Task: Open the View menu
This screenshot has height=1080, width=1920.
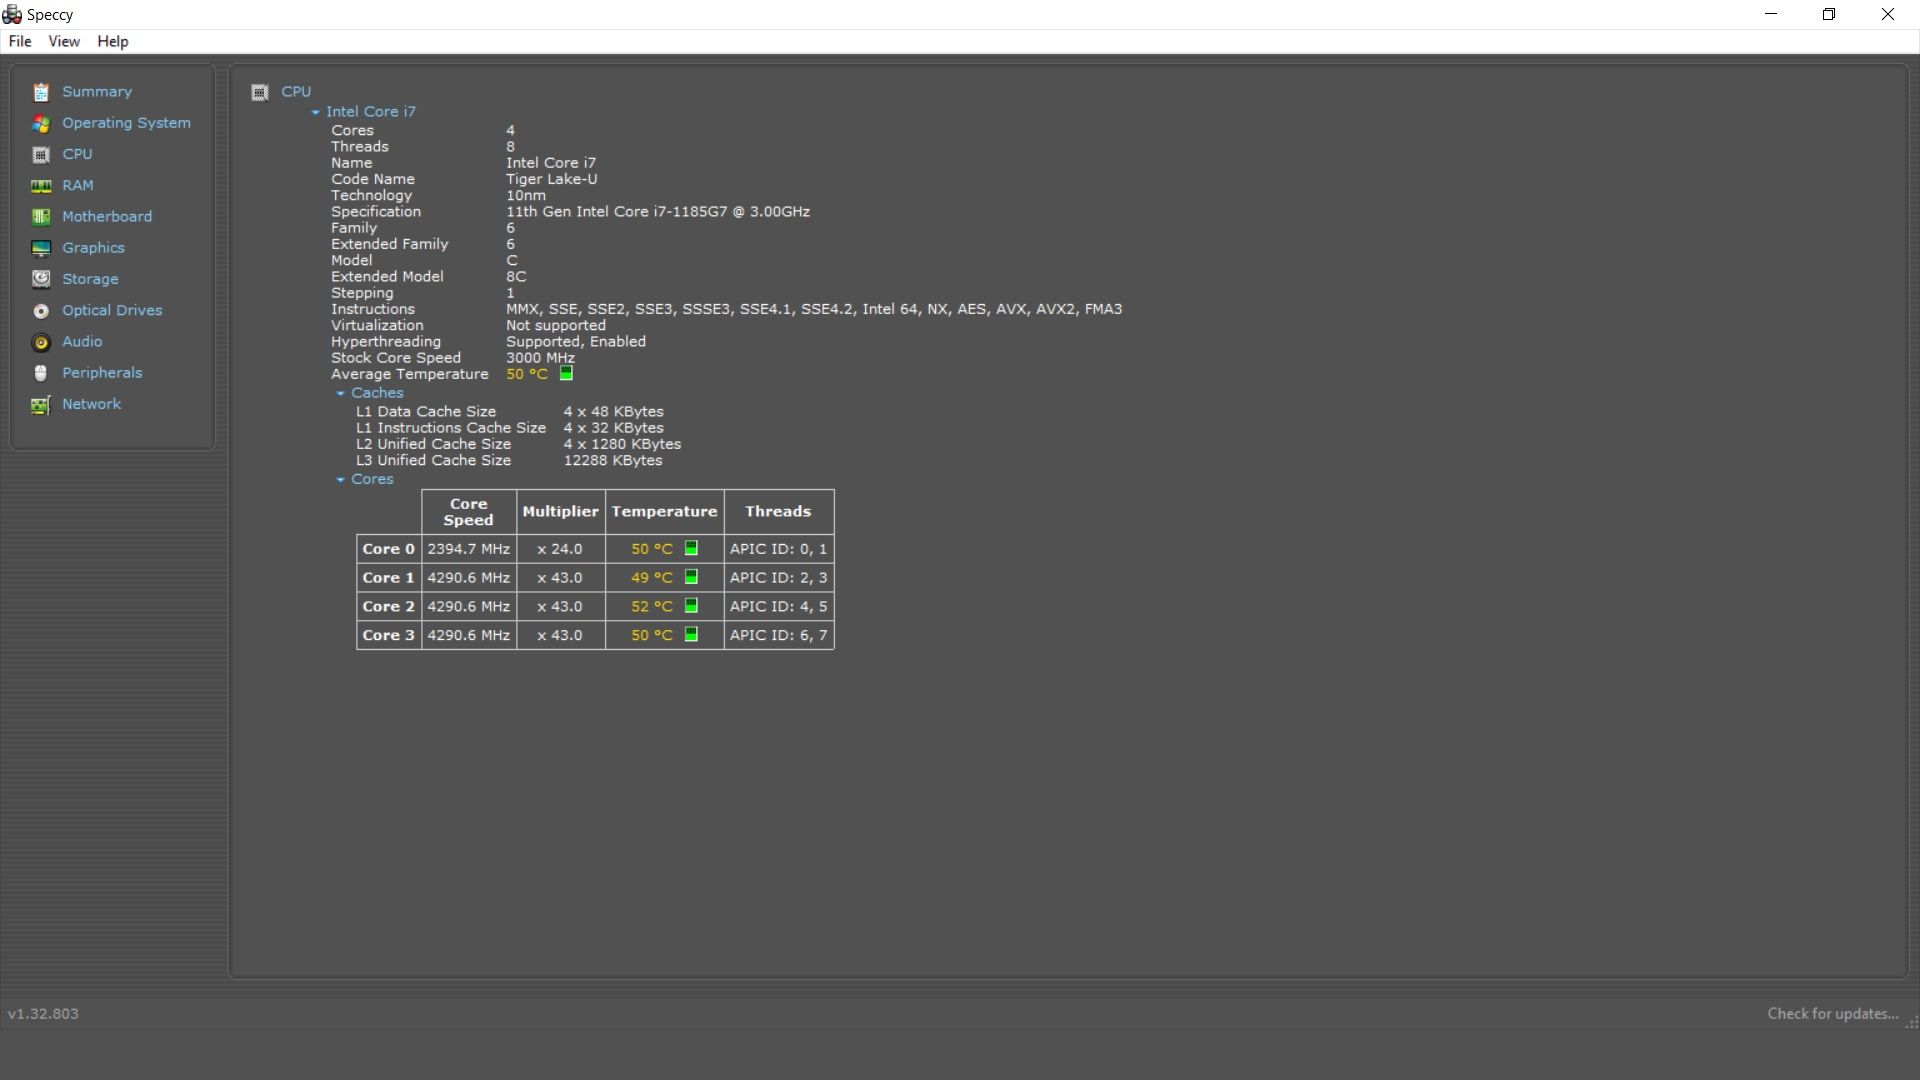Action: [63, 41]
